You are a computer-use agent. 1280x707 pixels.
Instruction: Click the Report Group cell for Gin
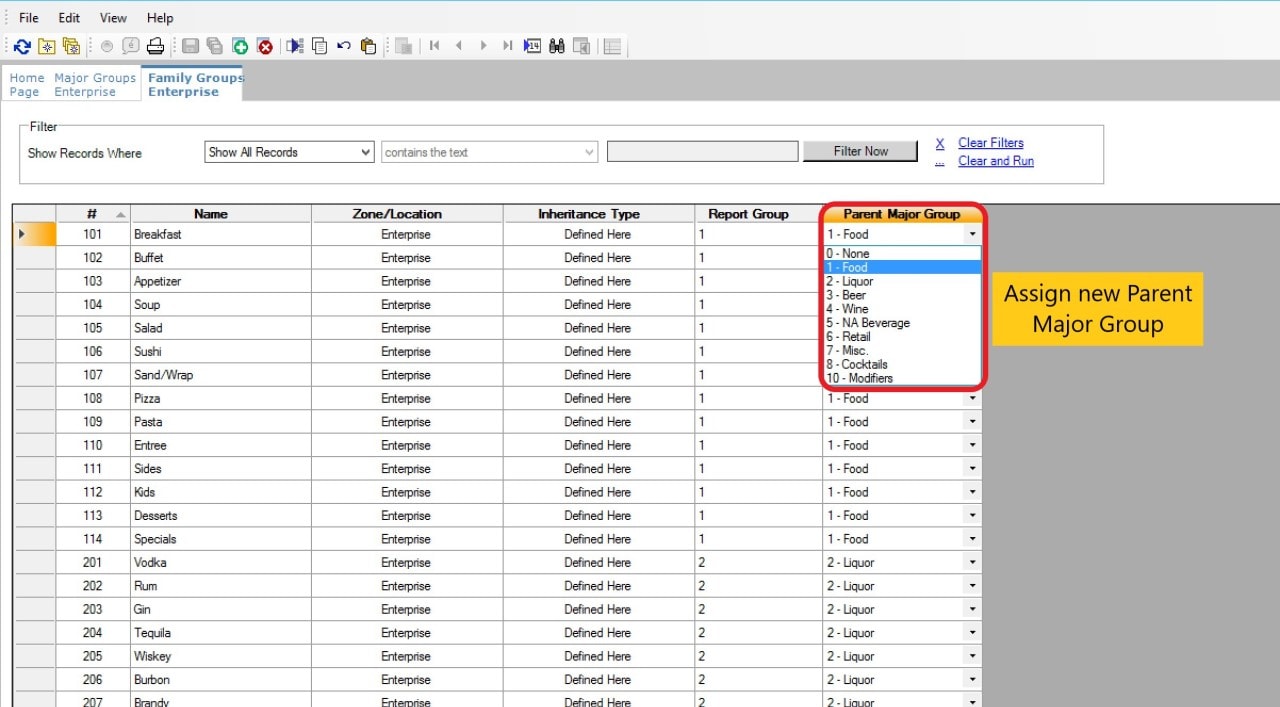tap(759, 609)
